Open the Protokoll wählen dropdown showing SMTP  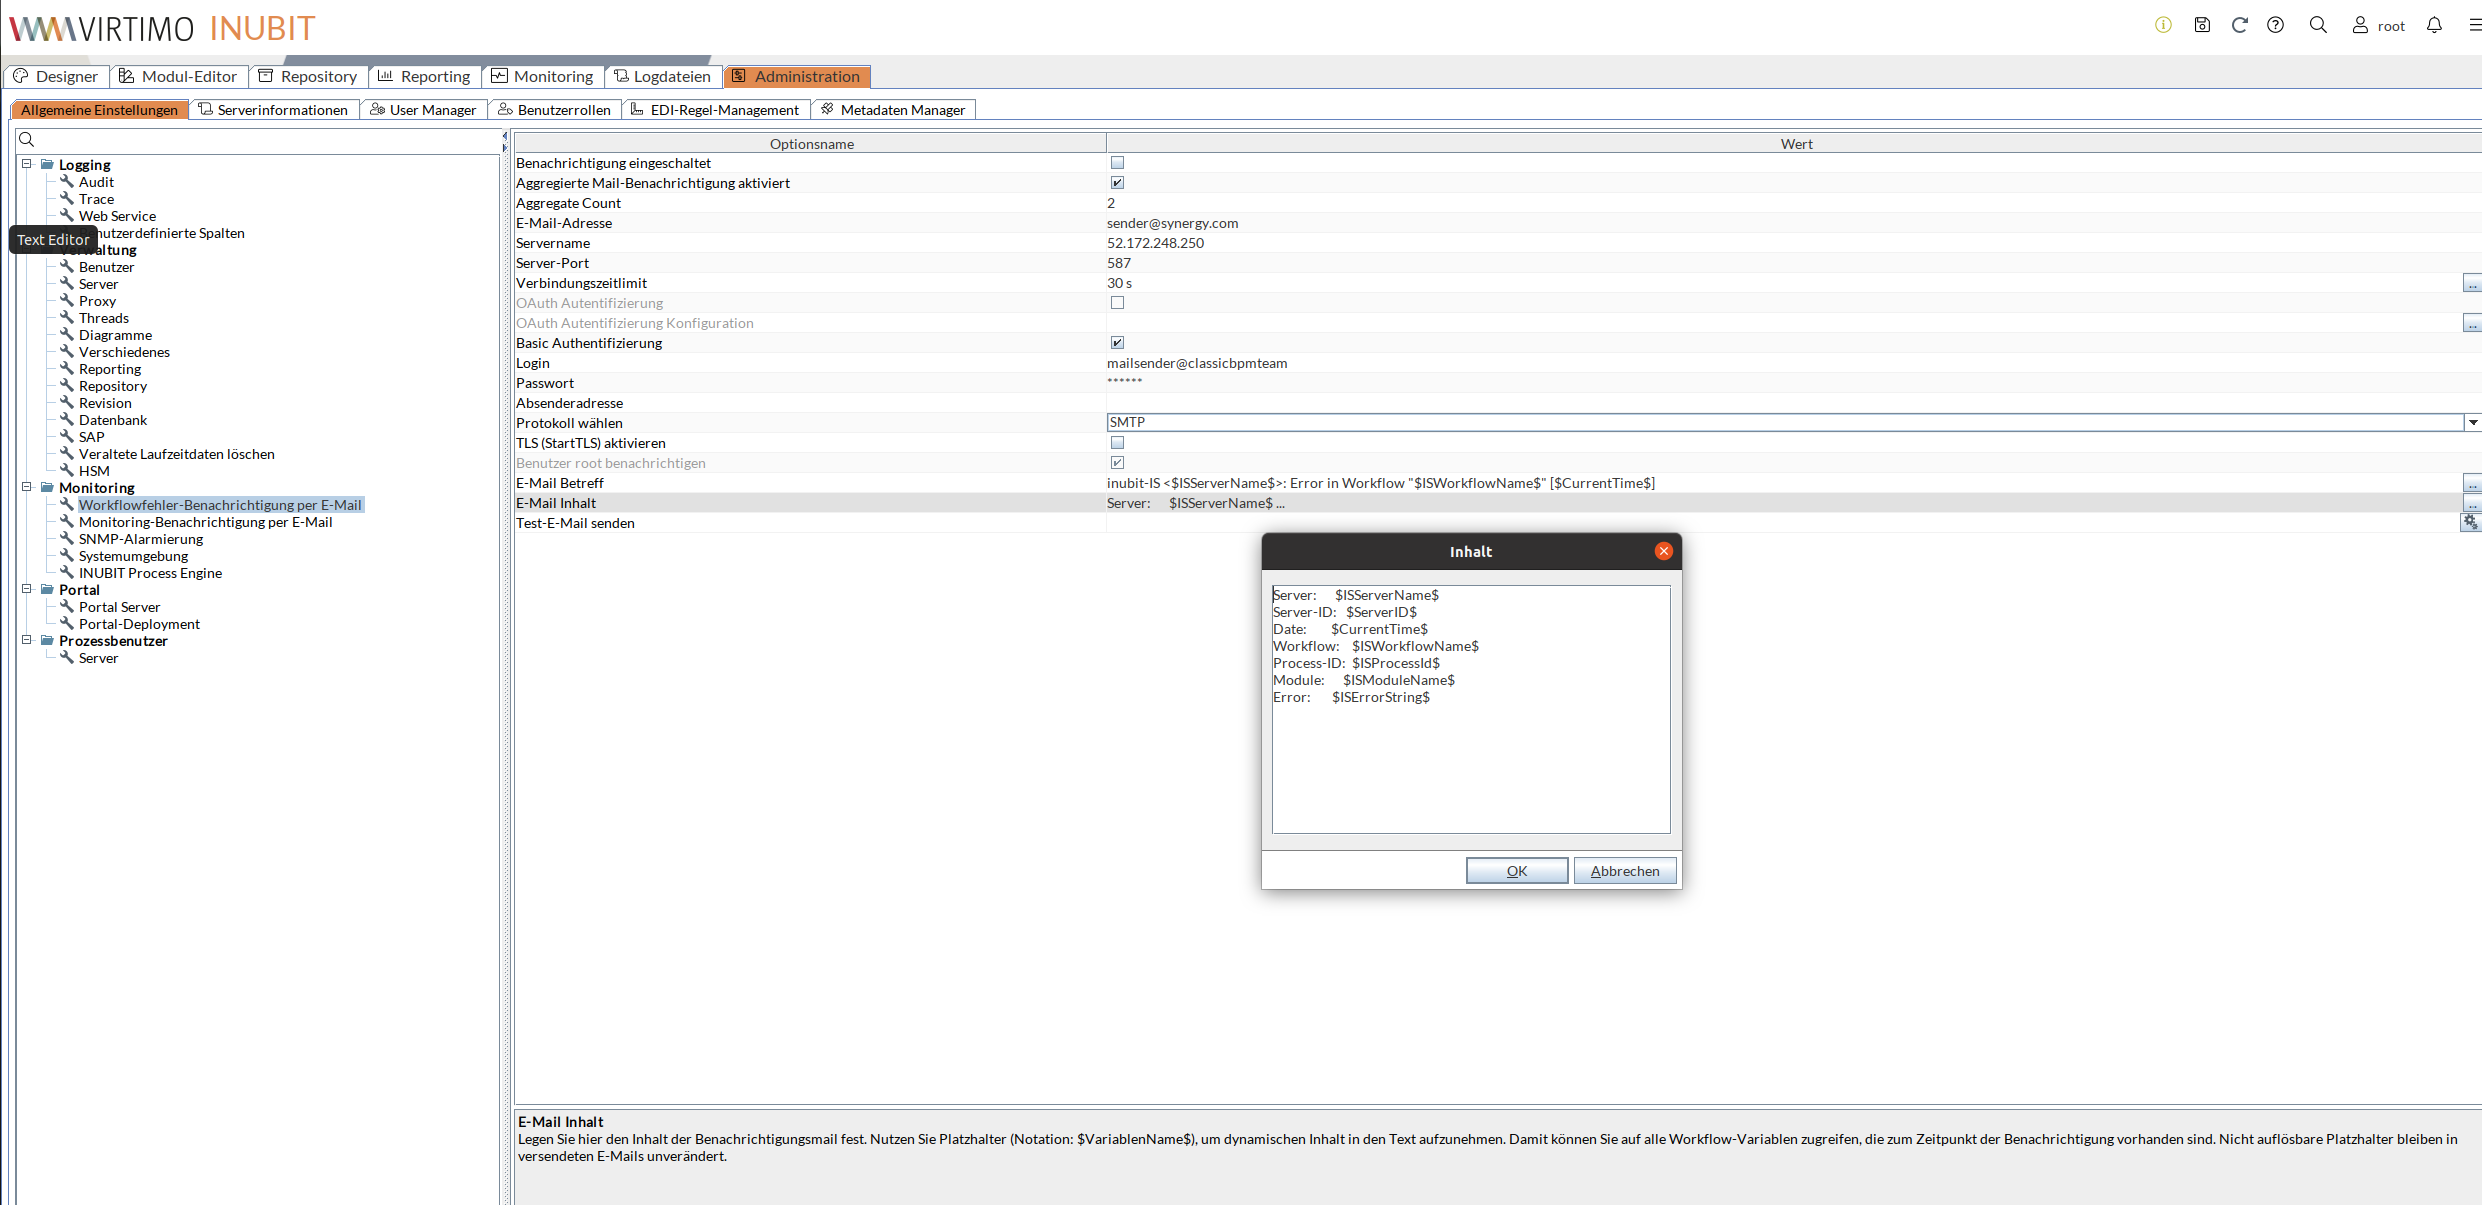(x=2473, y=422)
